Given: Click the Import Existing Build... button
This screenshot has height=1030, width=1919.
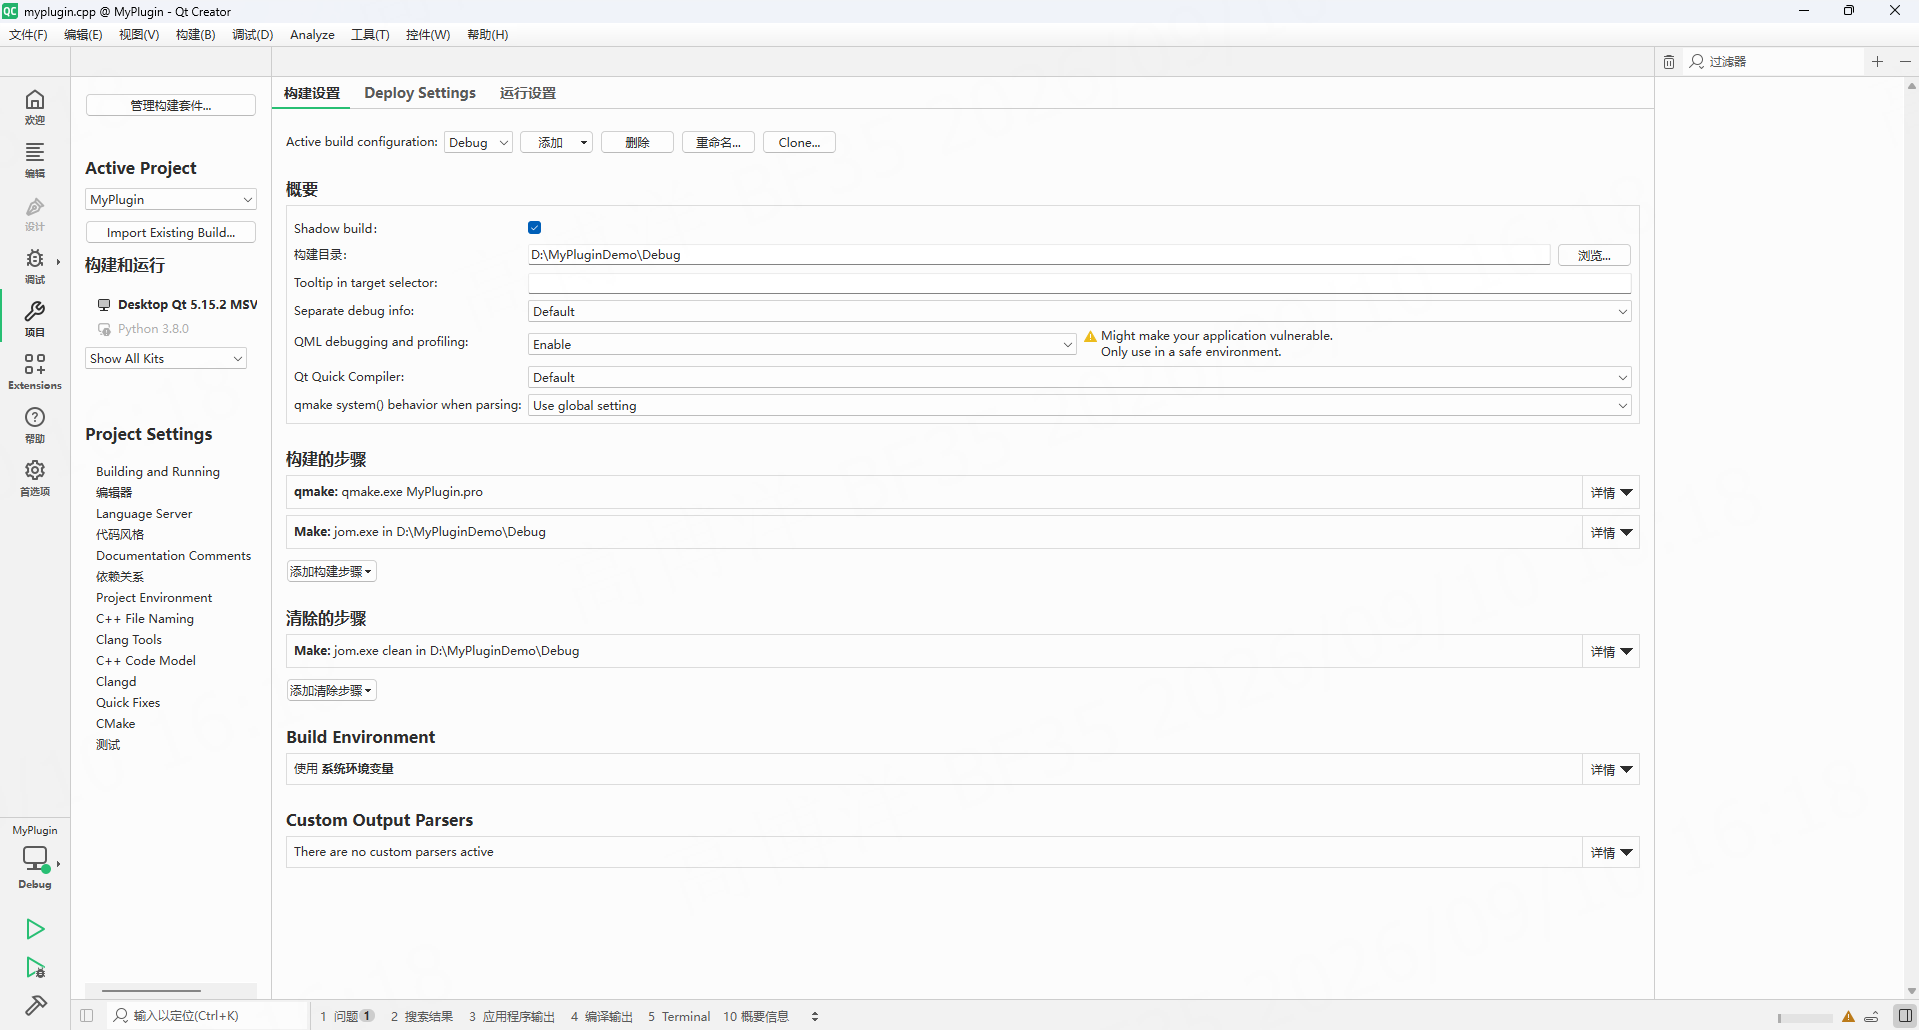Looking at the screenshot, I should pyautogui.click(x=171, y=232).
